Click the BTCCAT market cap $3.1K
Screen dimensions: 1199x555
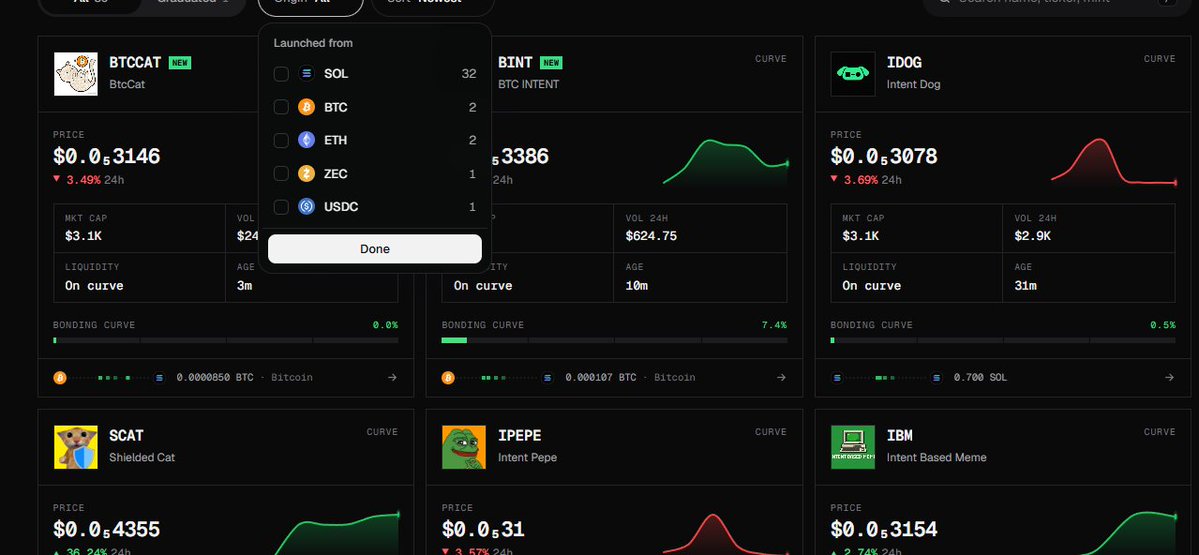[x=83, y=236]
